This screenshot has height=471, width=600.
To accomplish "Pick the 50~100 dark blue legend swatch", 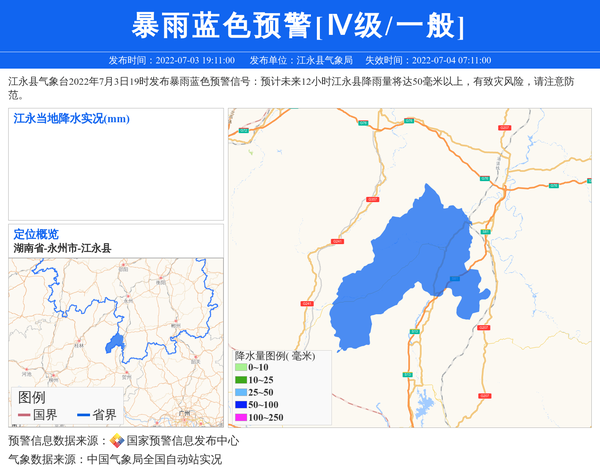I will 240,405.
